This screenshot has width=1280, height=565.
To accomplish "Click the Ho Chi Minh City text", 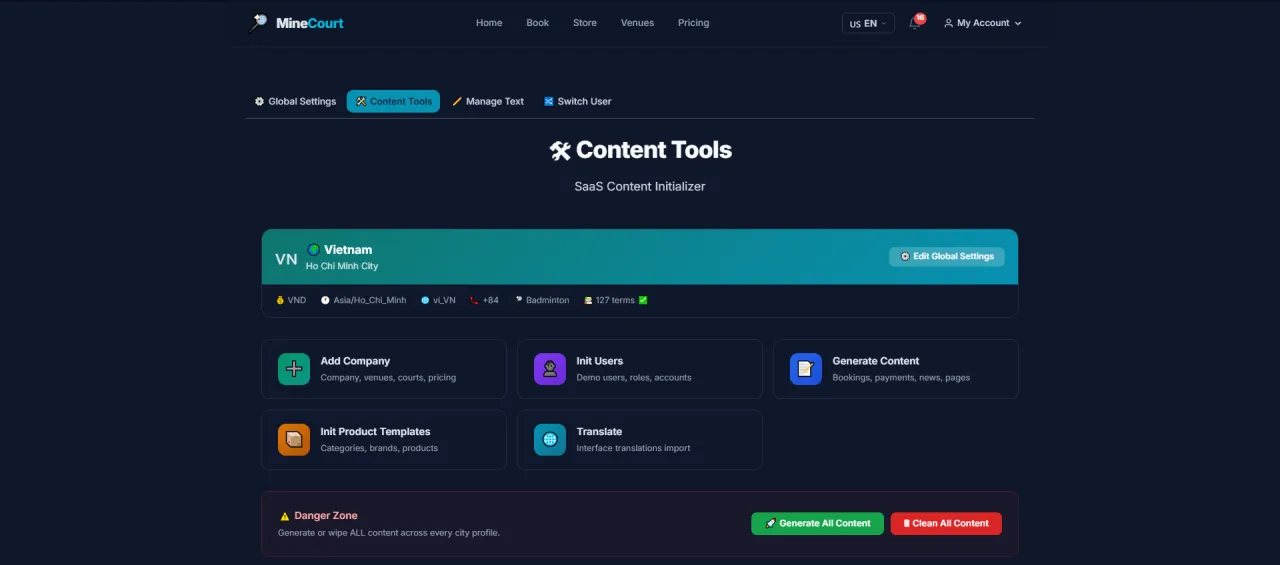I will pos(342,266).
